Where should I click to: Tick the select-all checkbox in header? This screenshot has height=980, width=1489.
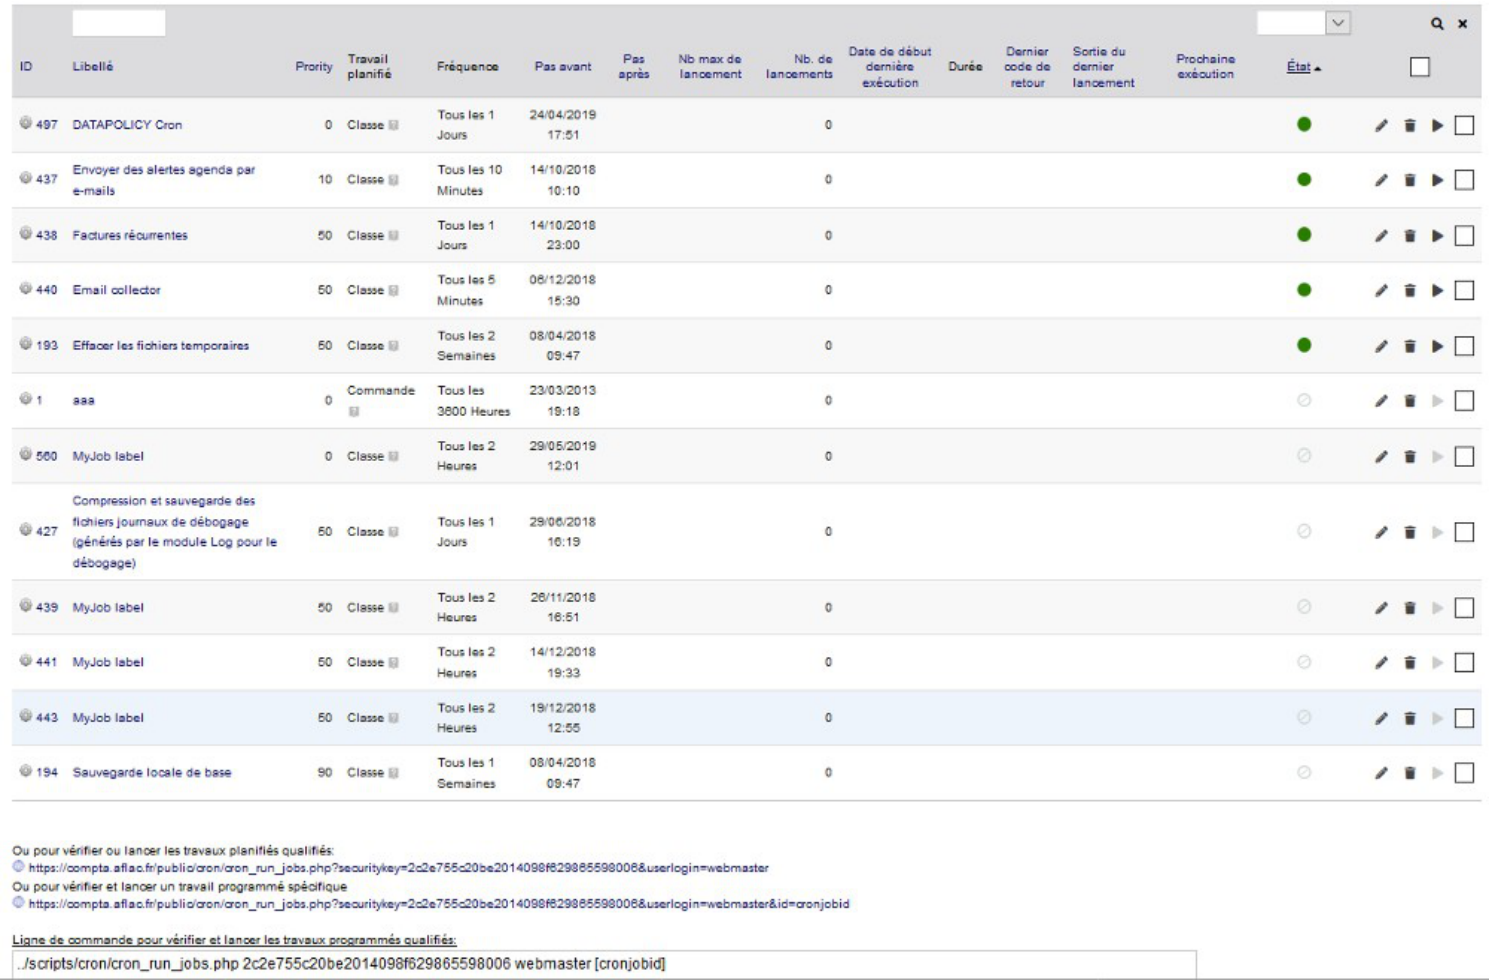1420,67
